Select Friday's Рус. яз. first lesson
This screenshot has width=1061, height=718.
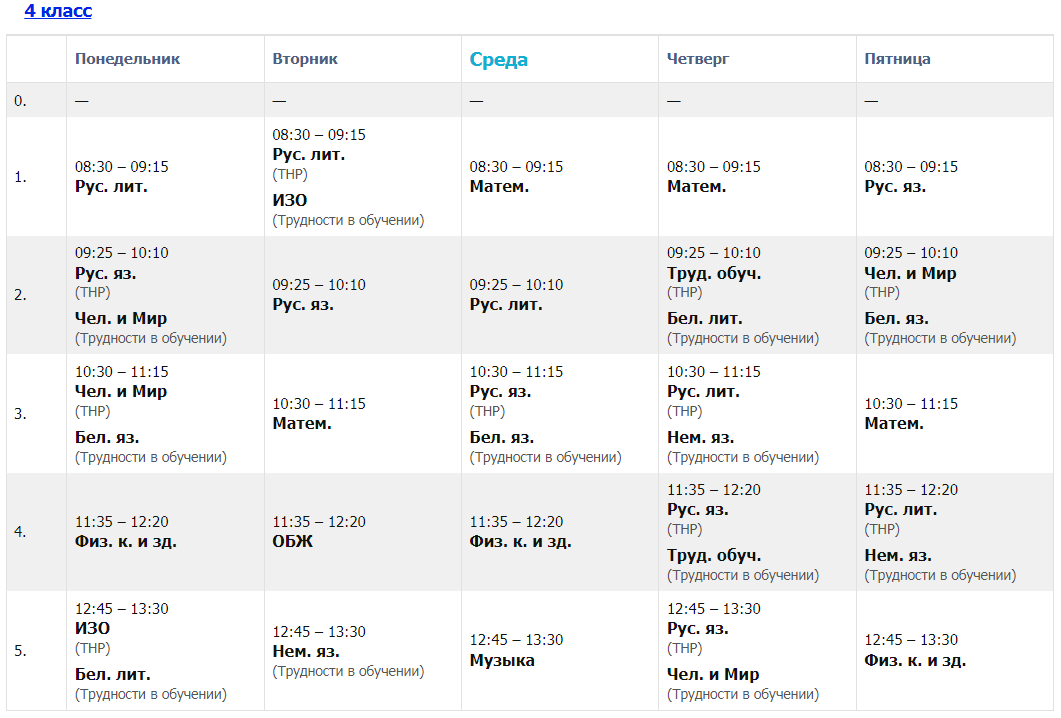895,187
